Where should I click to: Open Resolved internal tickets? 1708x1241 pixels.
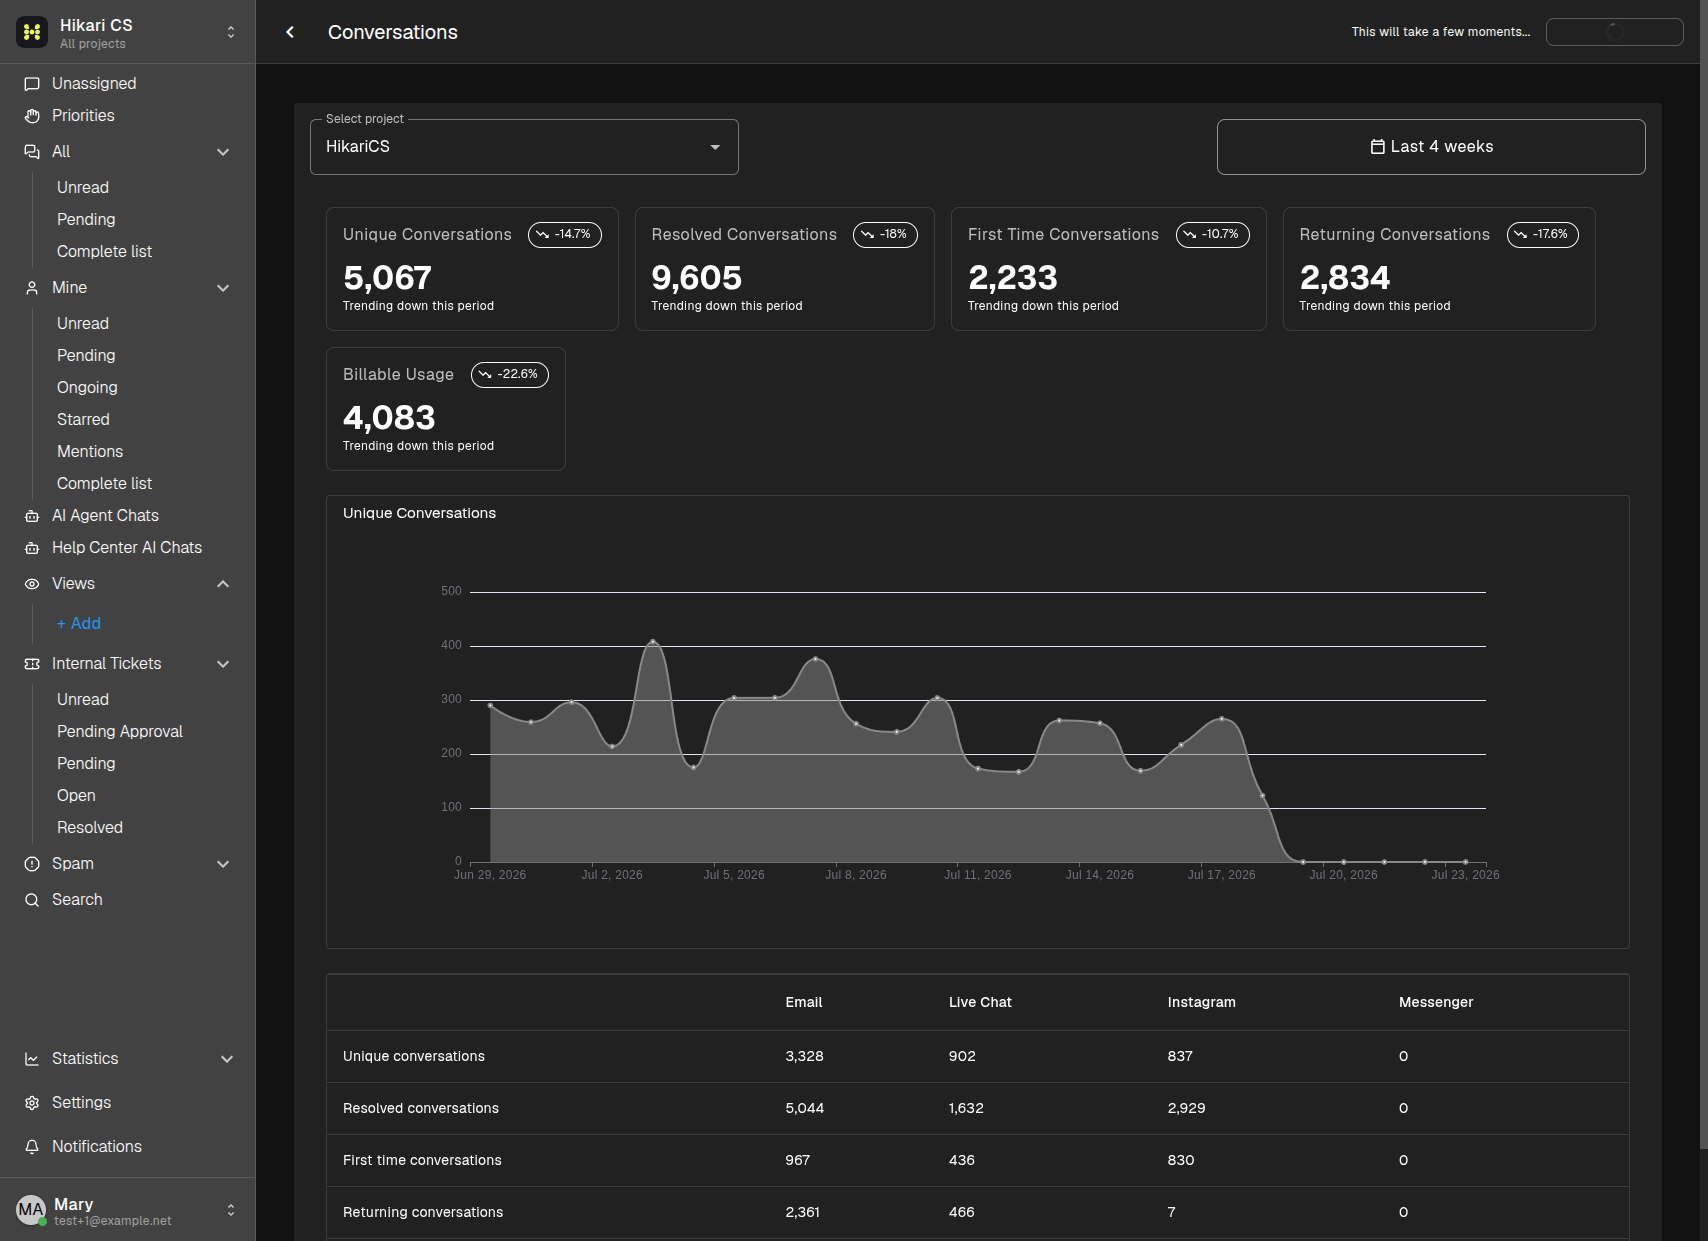[90, 828]
